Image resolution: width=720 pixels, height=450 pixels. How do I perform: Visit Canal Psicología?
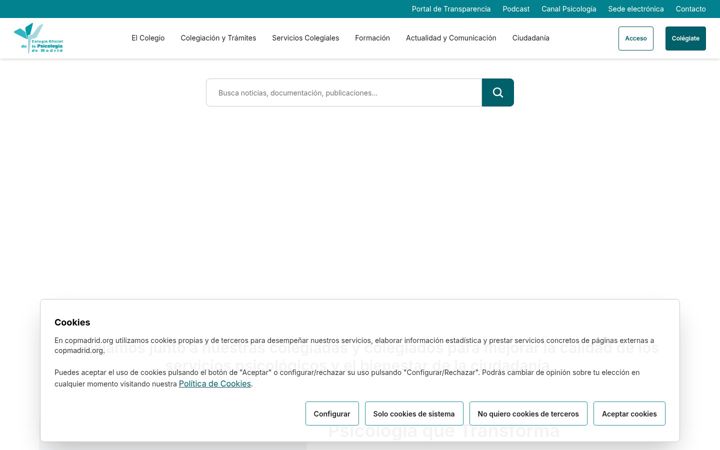pos(568,9)
